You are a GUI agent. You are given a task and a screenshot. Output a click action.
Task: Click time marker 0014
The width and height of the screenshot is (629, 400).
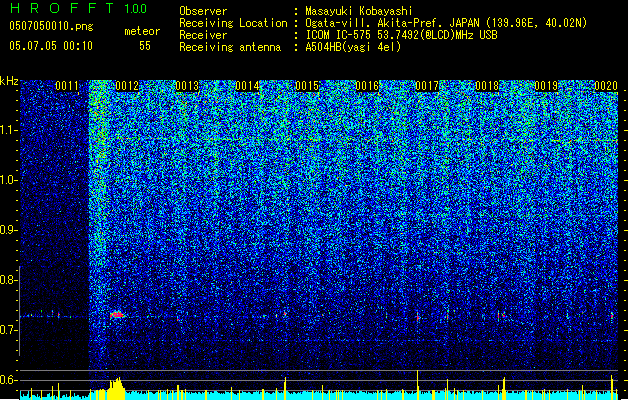pos(247,86)
